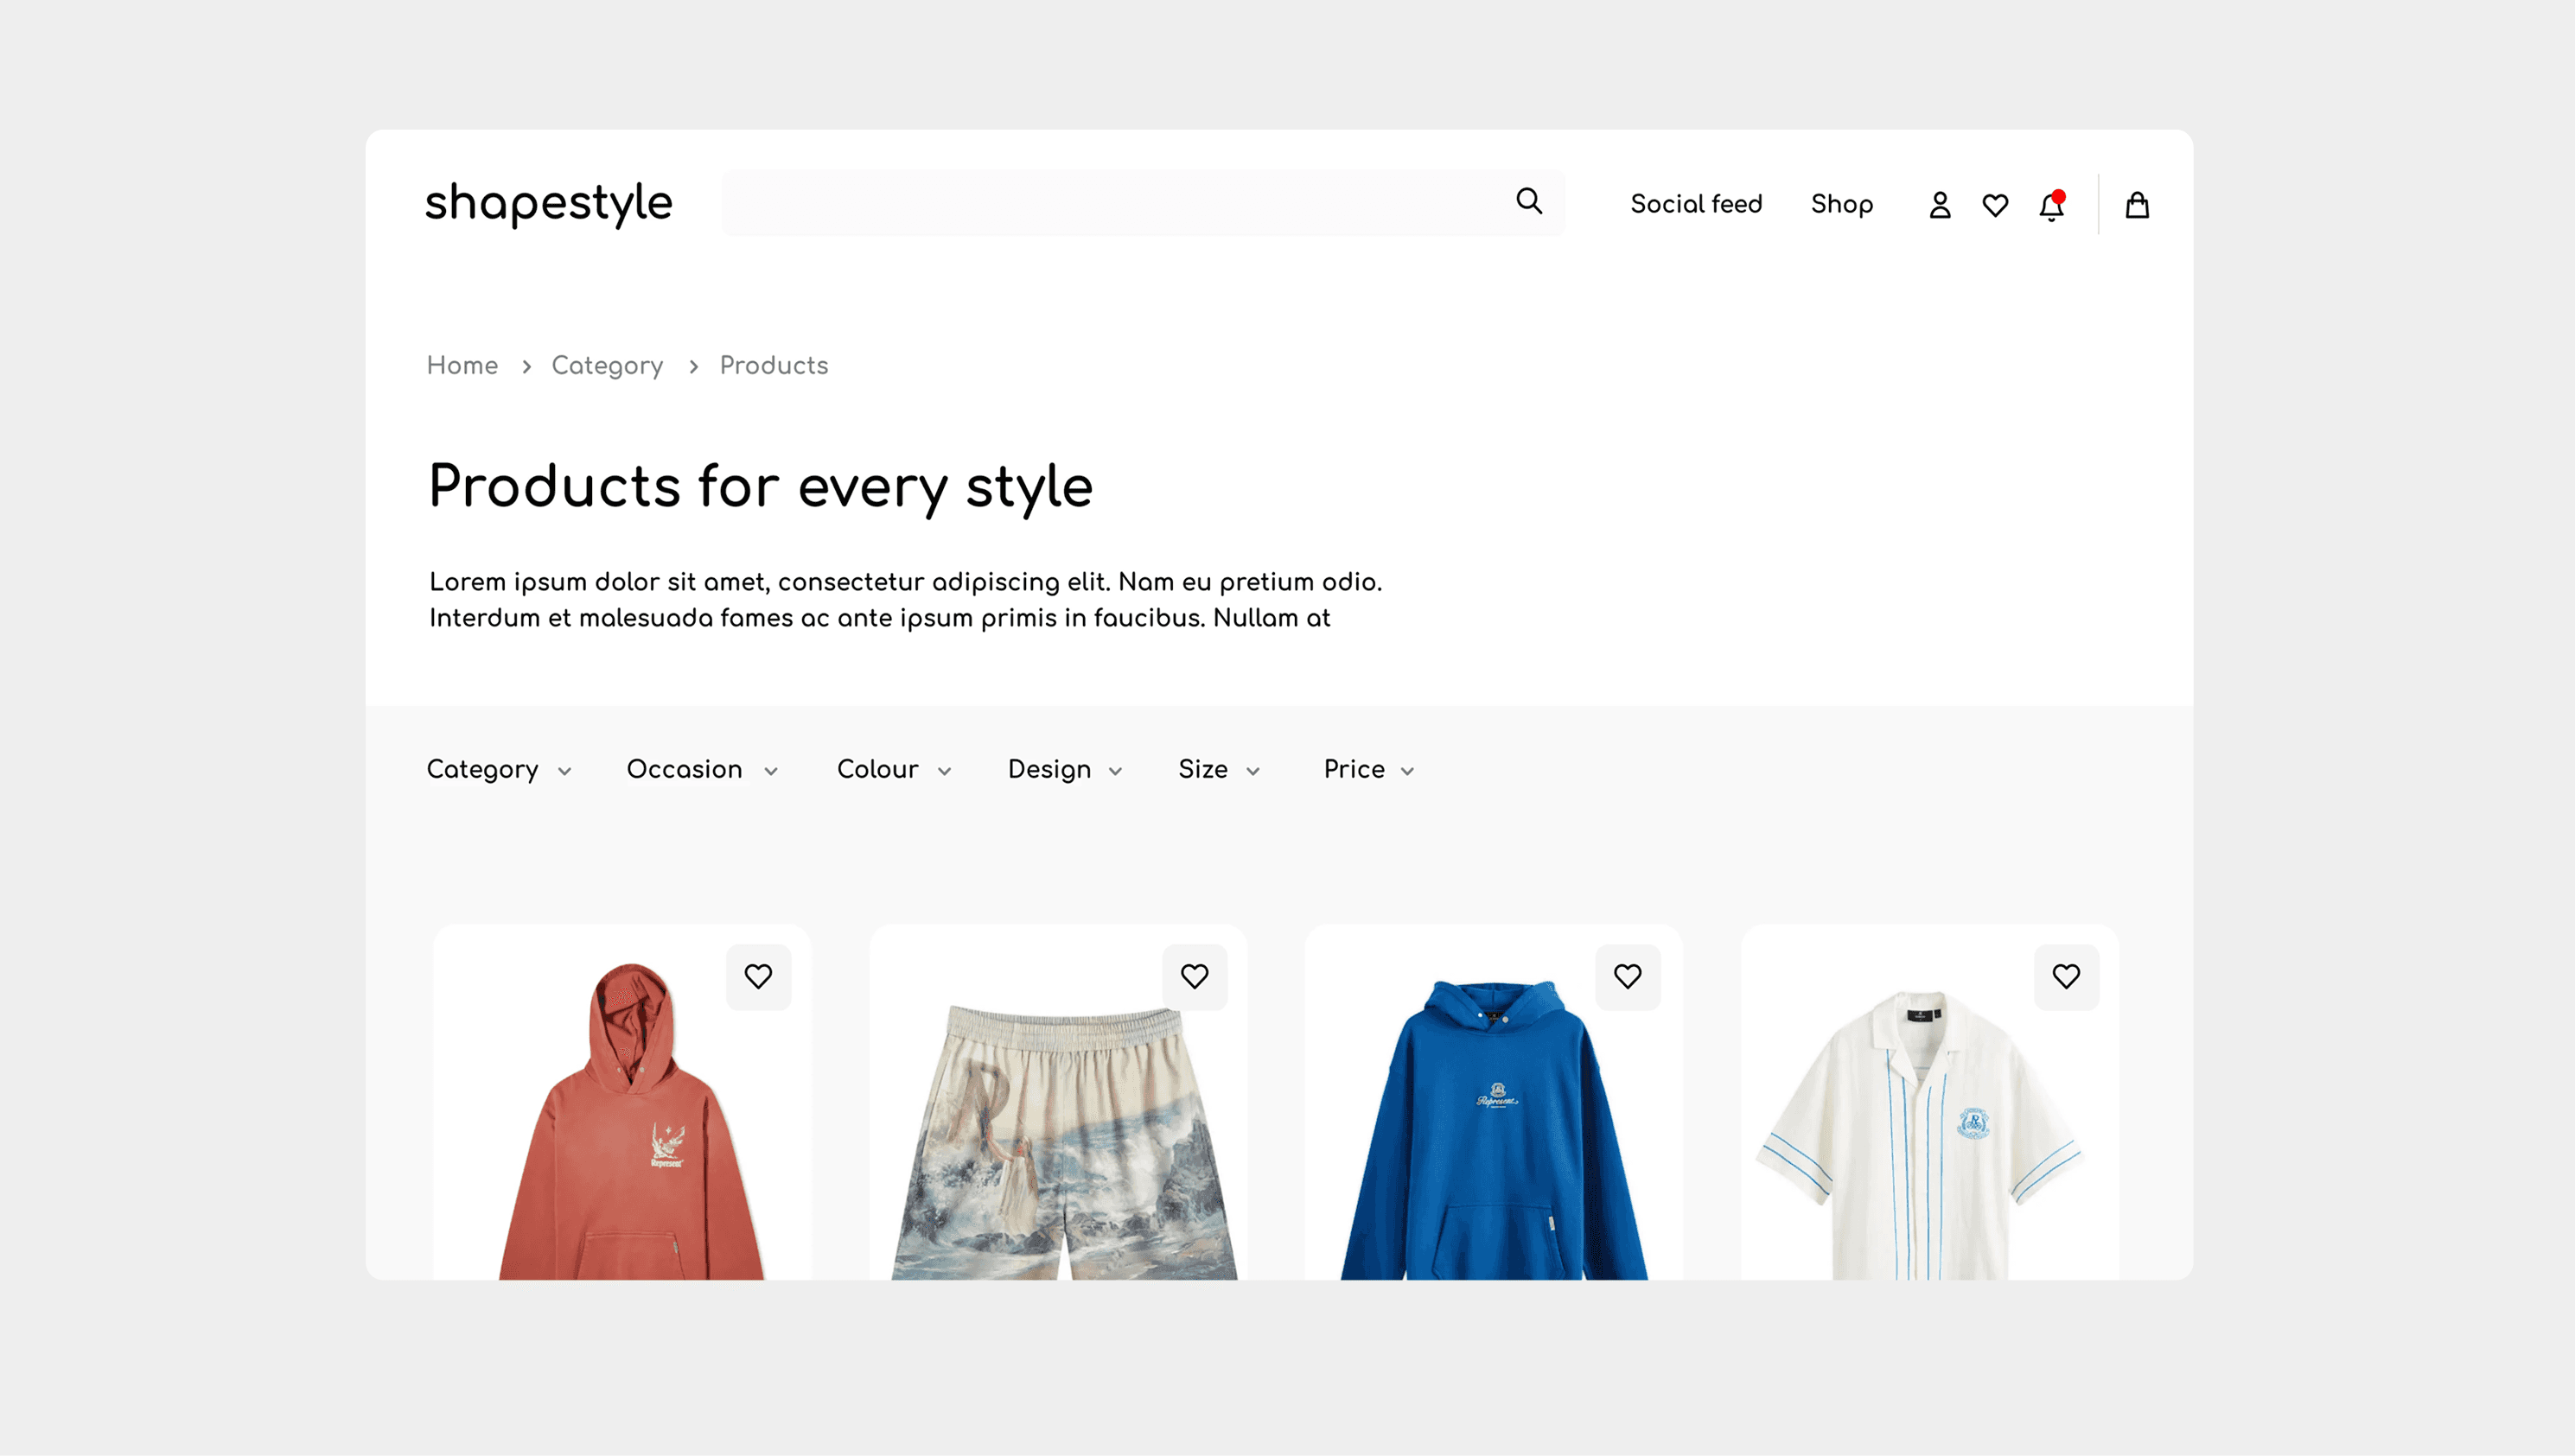Open wishlist heart icon in header
Viewport: 2575px width, 1456px height.
1995,205
